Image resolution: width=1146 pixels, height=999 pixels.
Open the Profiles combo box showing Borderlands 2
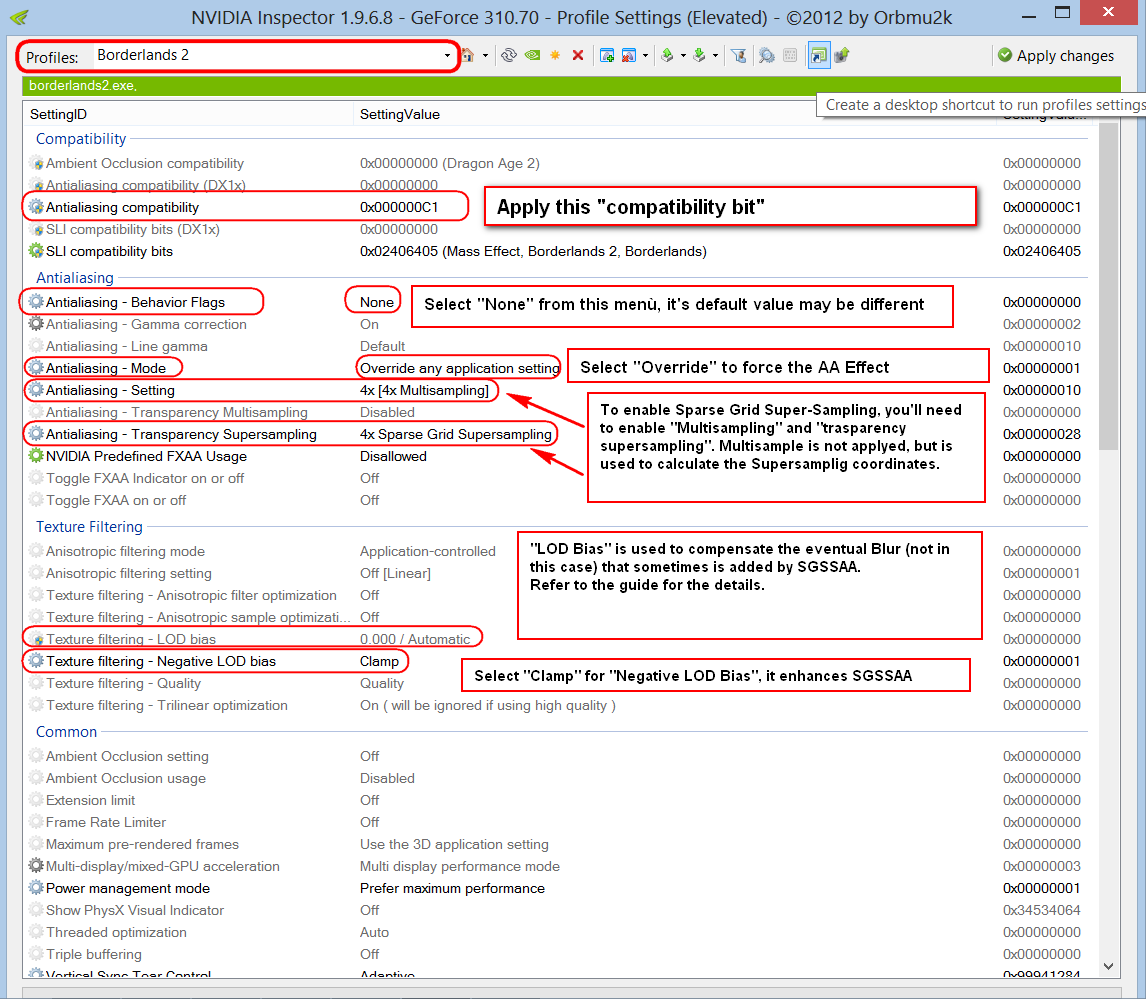coord(273,56)
